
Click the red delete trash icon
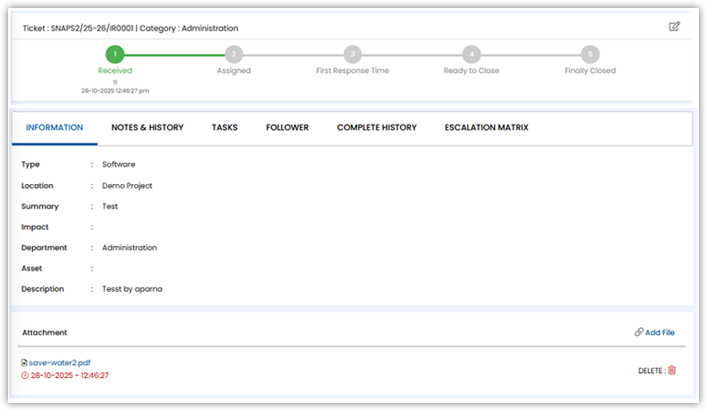coord(672,370)
